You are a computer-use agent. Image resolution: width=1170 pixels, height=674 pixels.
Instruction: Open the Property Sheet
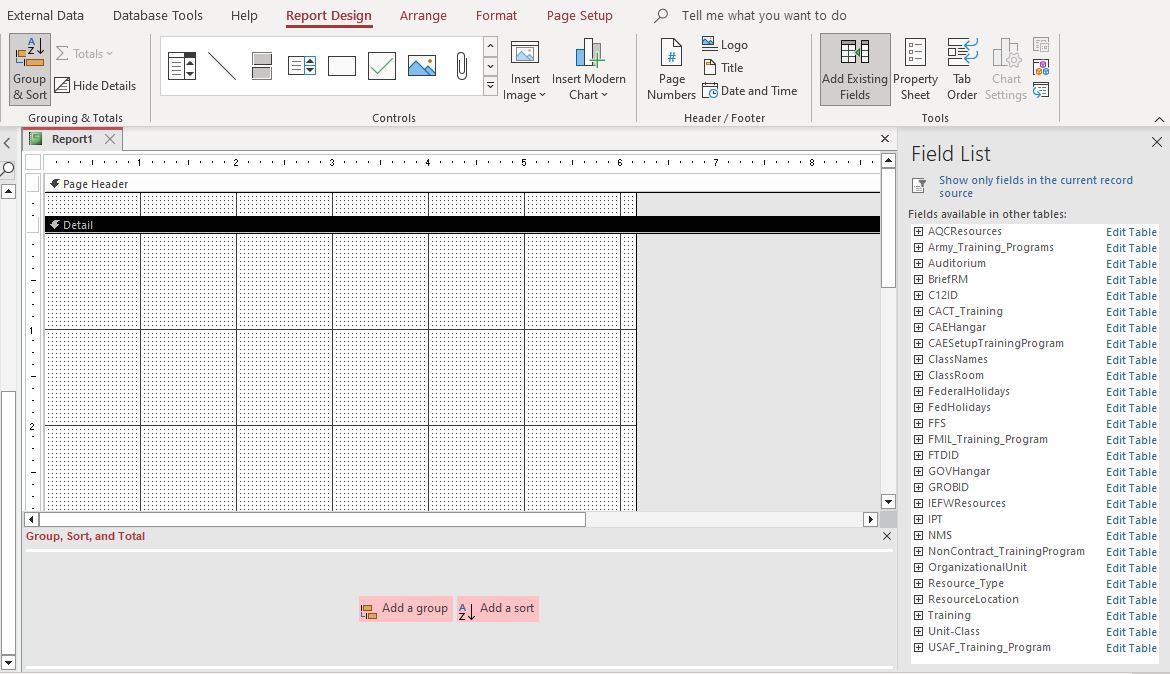(x=915, y=67)
